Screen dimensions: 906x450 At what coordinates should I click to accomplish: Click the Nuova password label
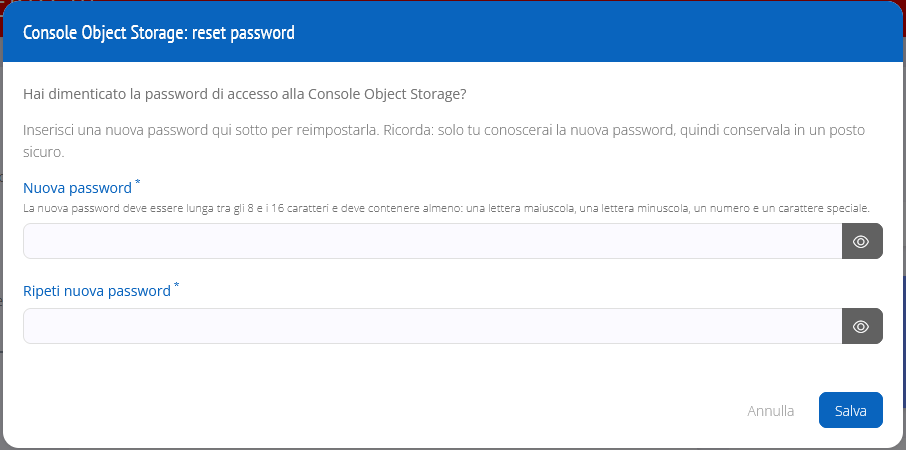[77, 188]
